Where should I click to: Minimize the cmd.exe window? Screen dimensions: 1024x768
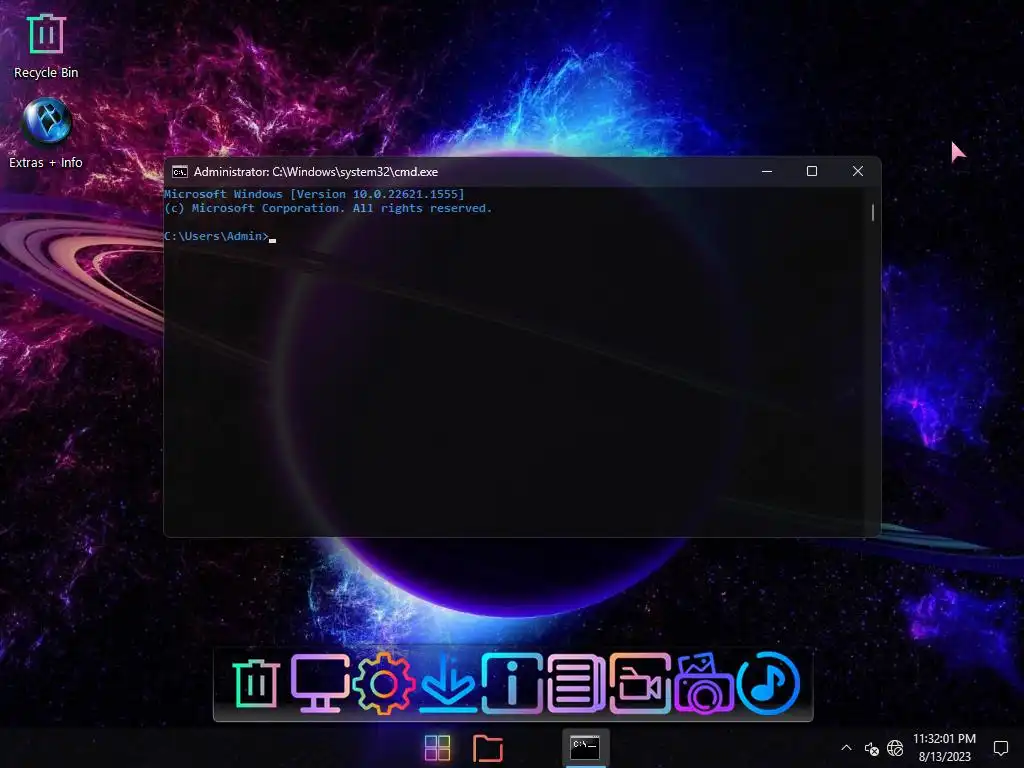coord(767,171)
